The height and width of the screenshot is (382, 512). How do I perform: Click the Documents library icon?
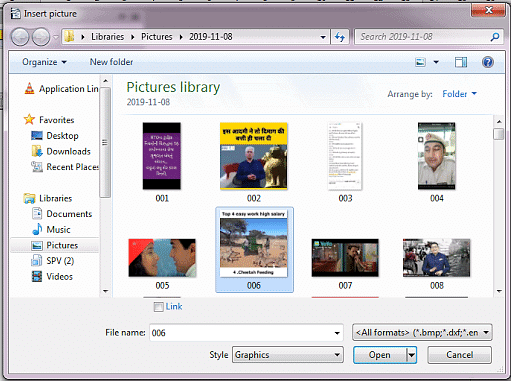pos(37,214)
